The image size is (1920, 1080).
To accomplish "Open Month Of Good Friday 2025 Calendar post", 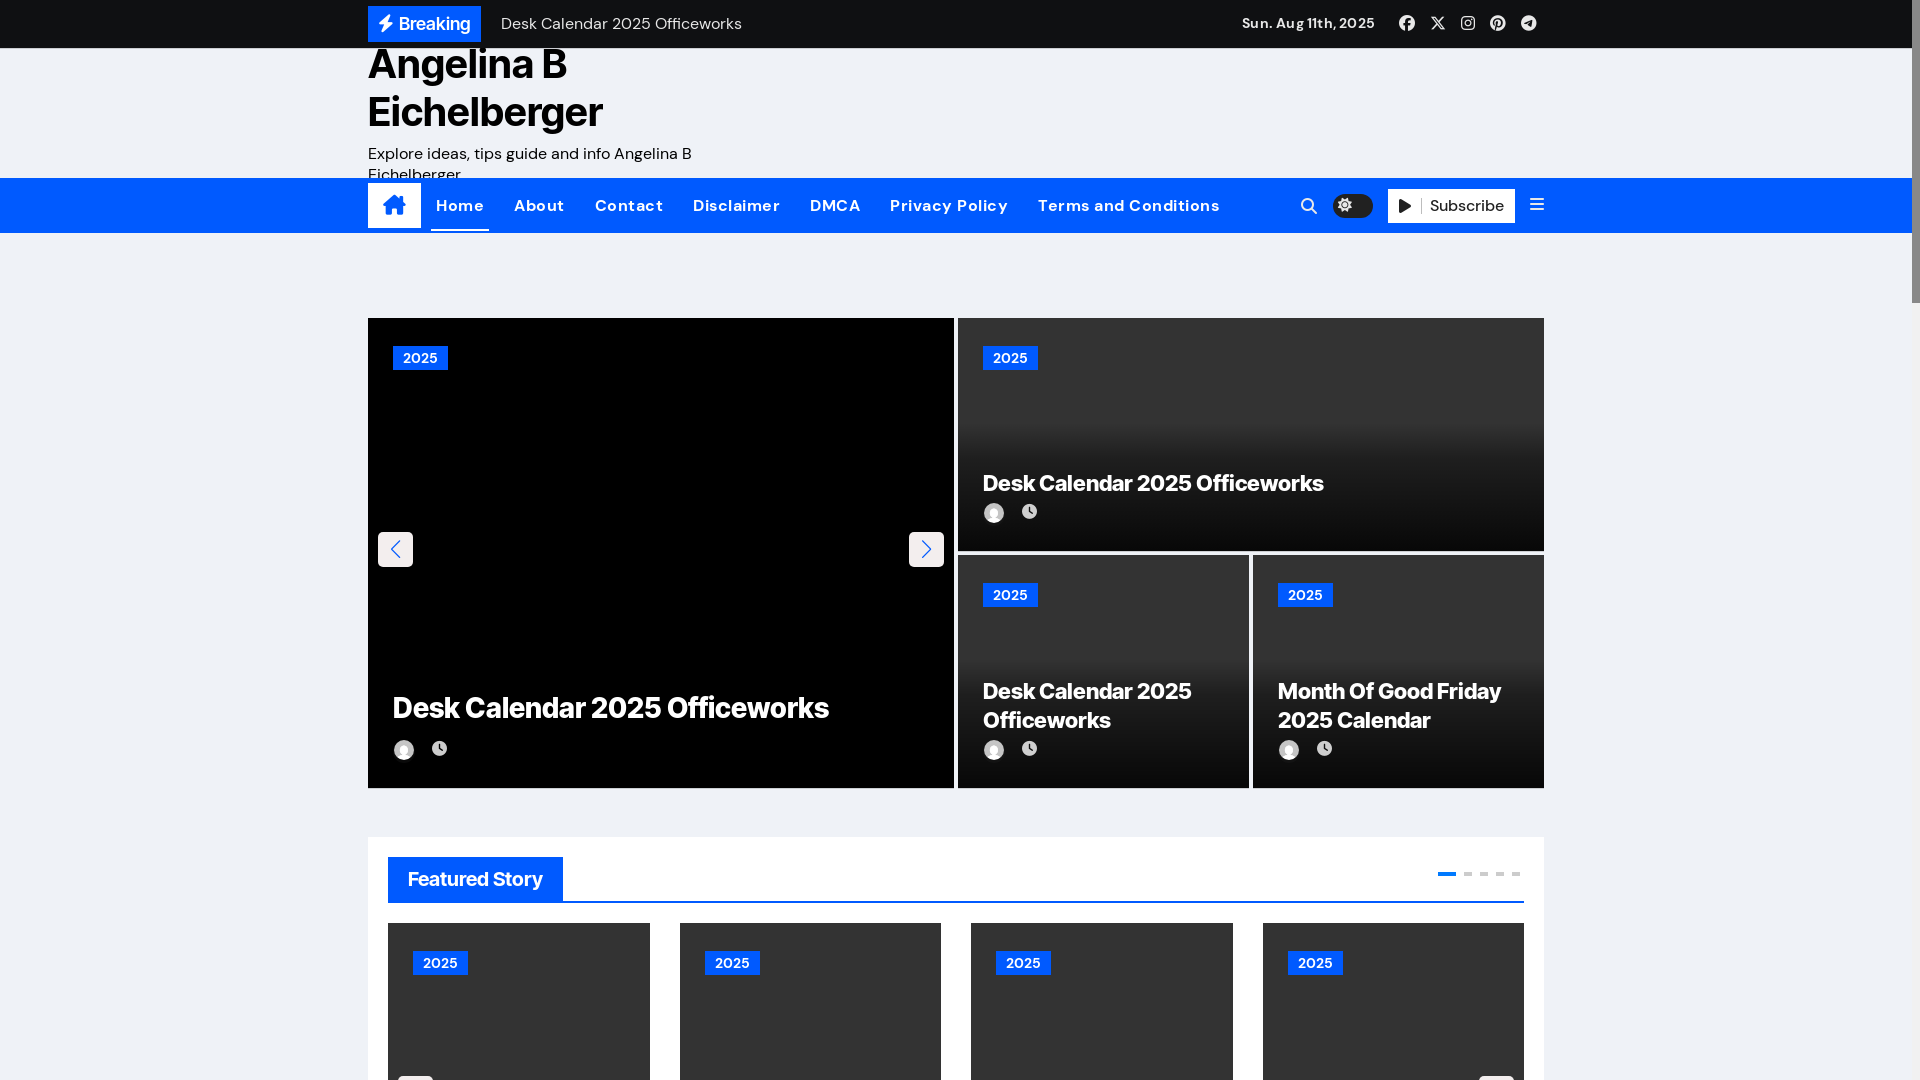I will point(1389,706).
